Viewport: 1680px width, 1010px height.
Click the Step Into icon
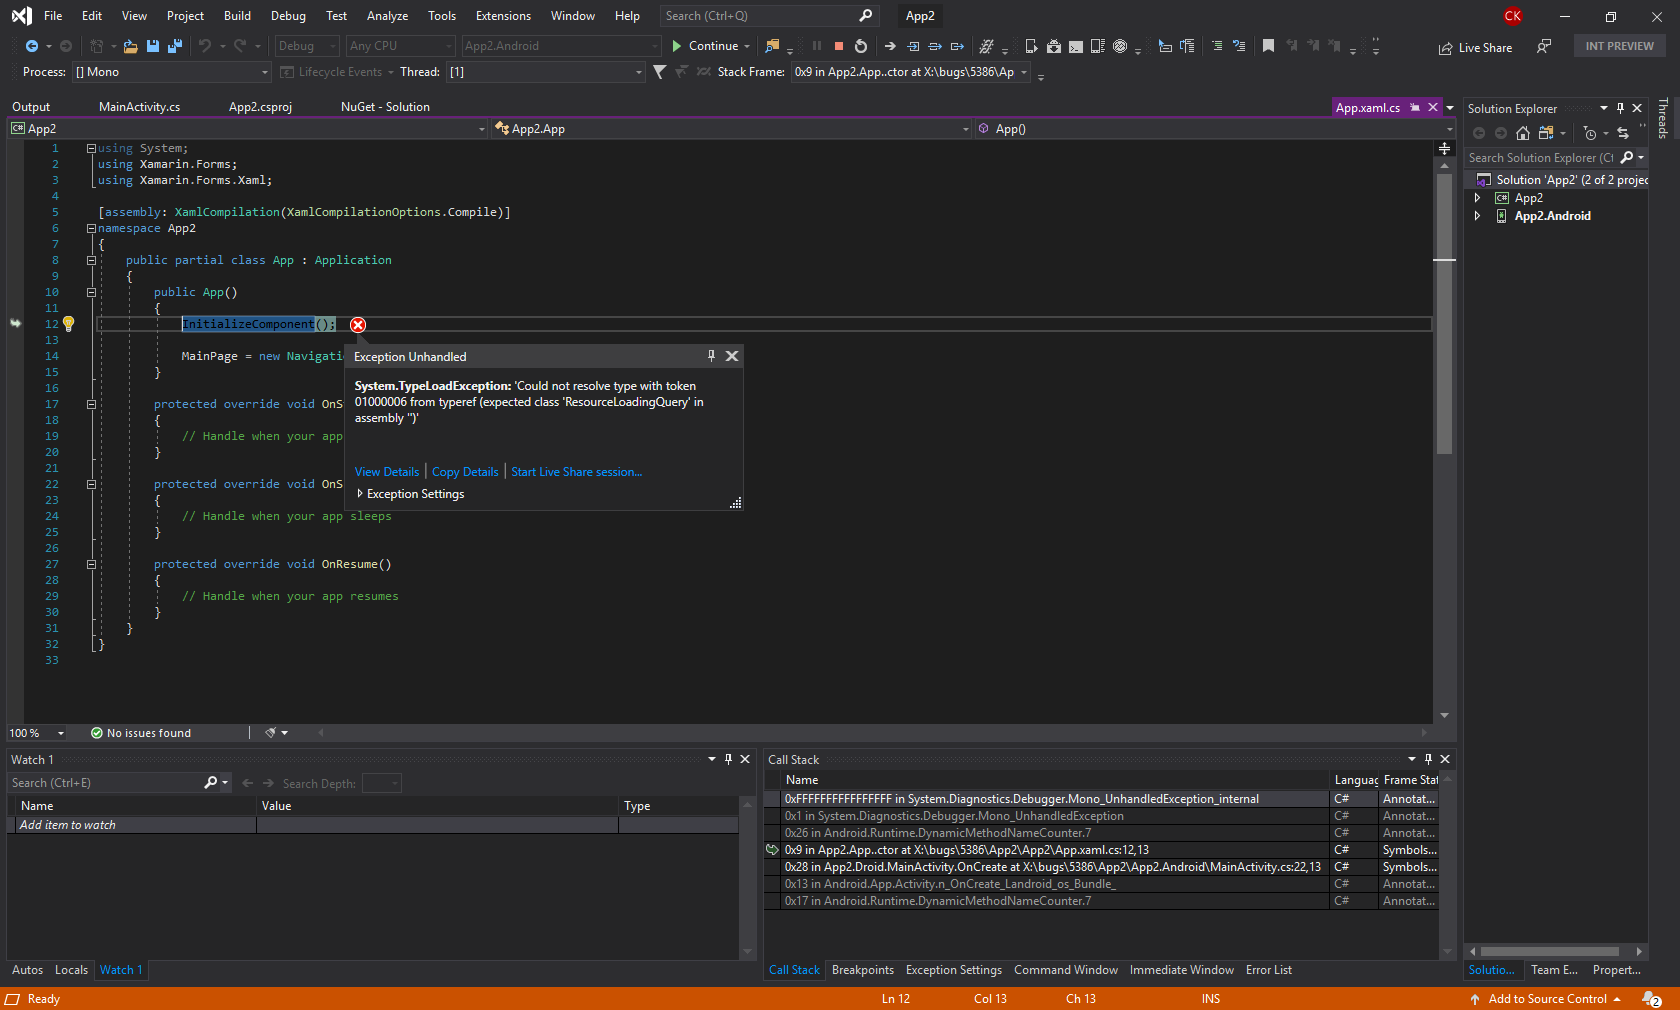coord(913,46)
